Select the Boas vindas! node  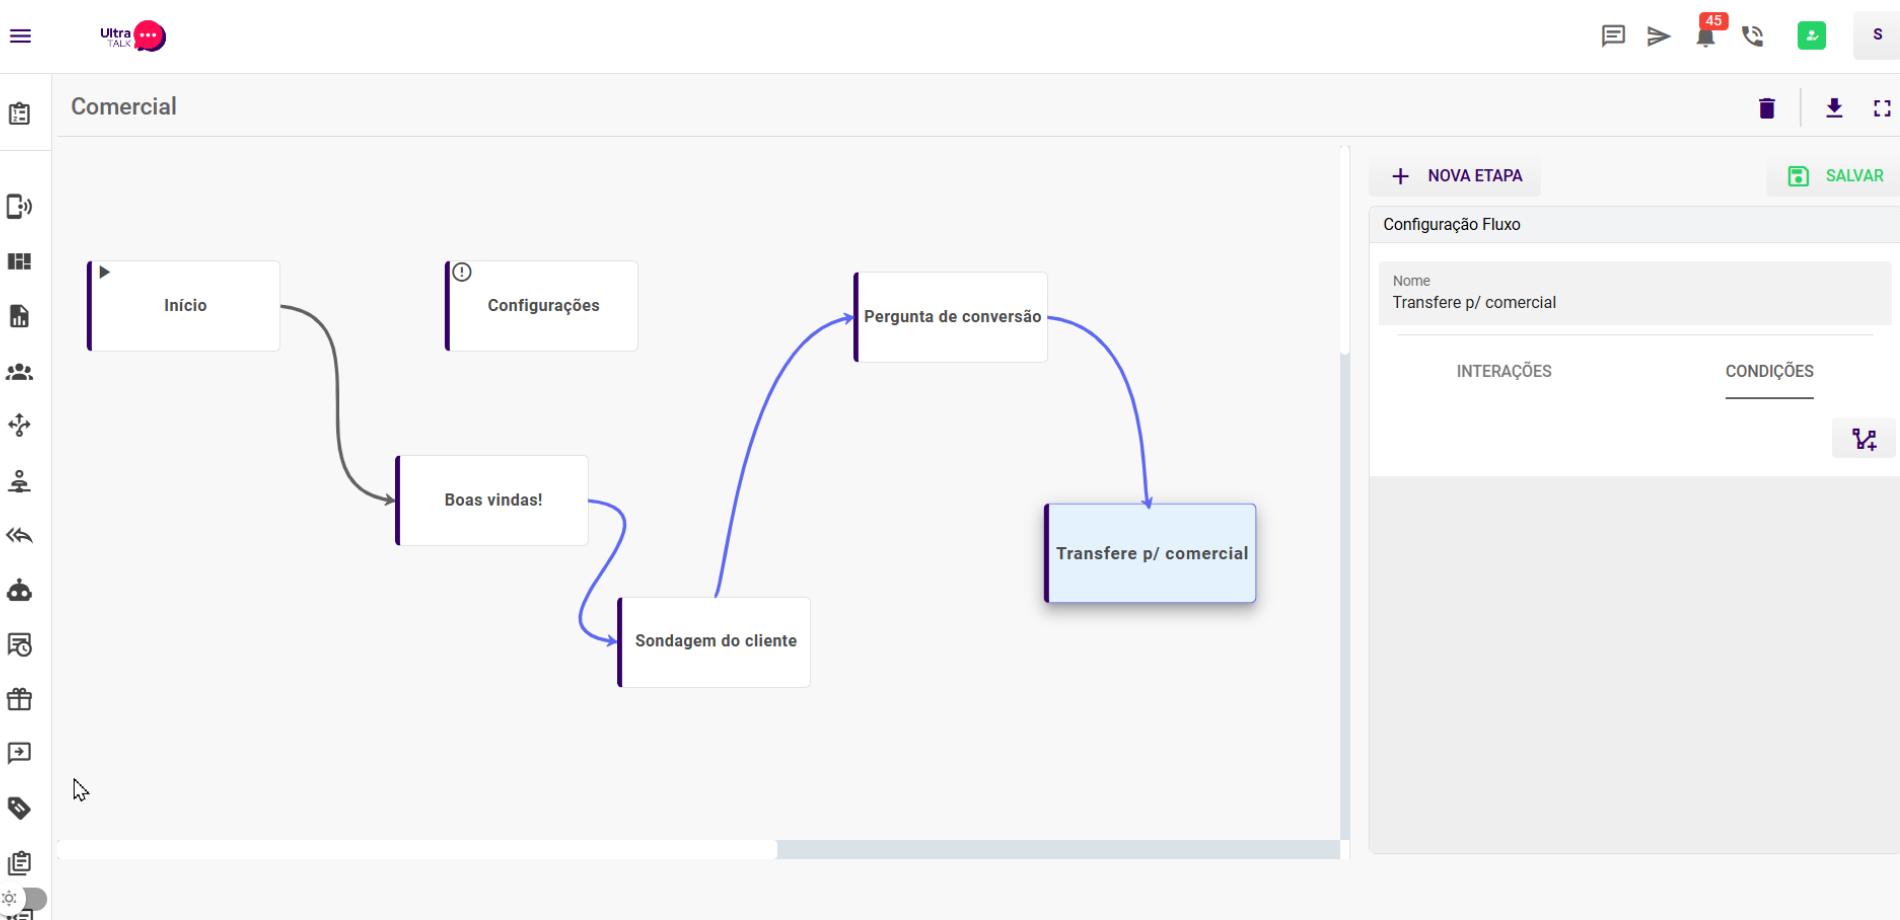click(493, 500)
